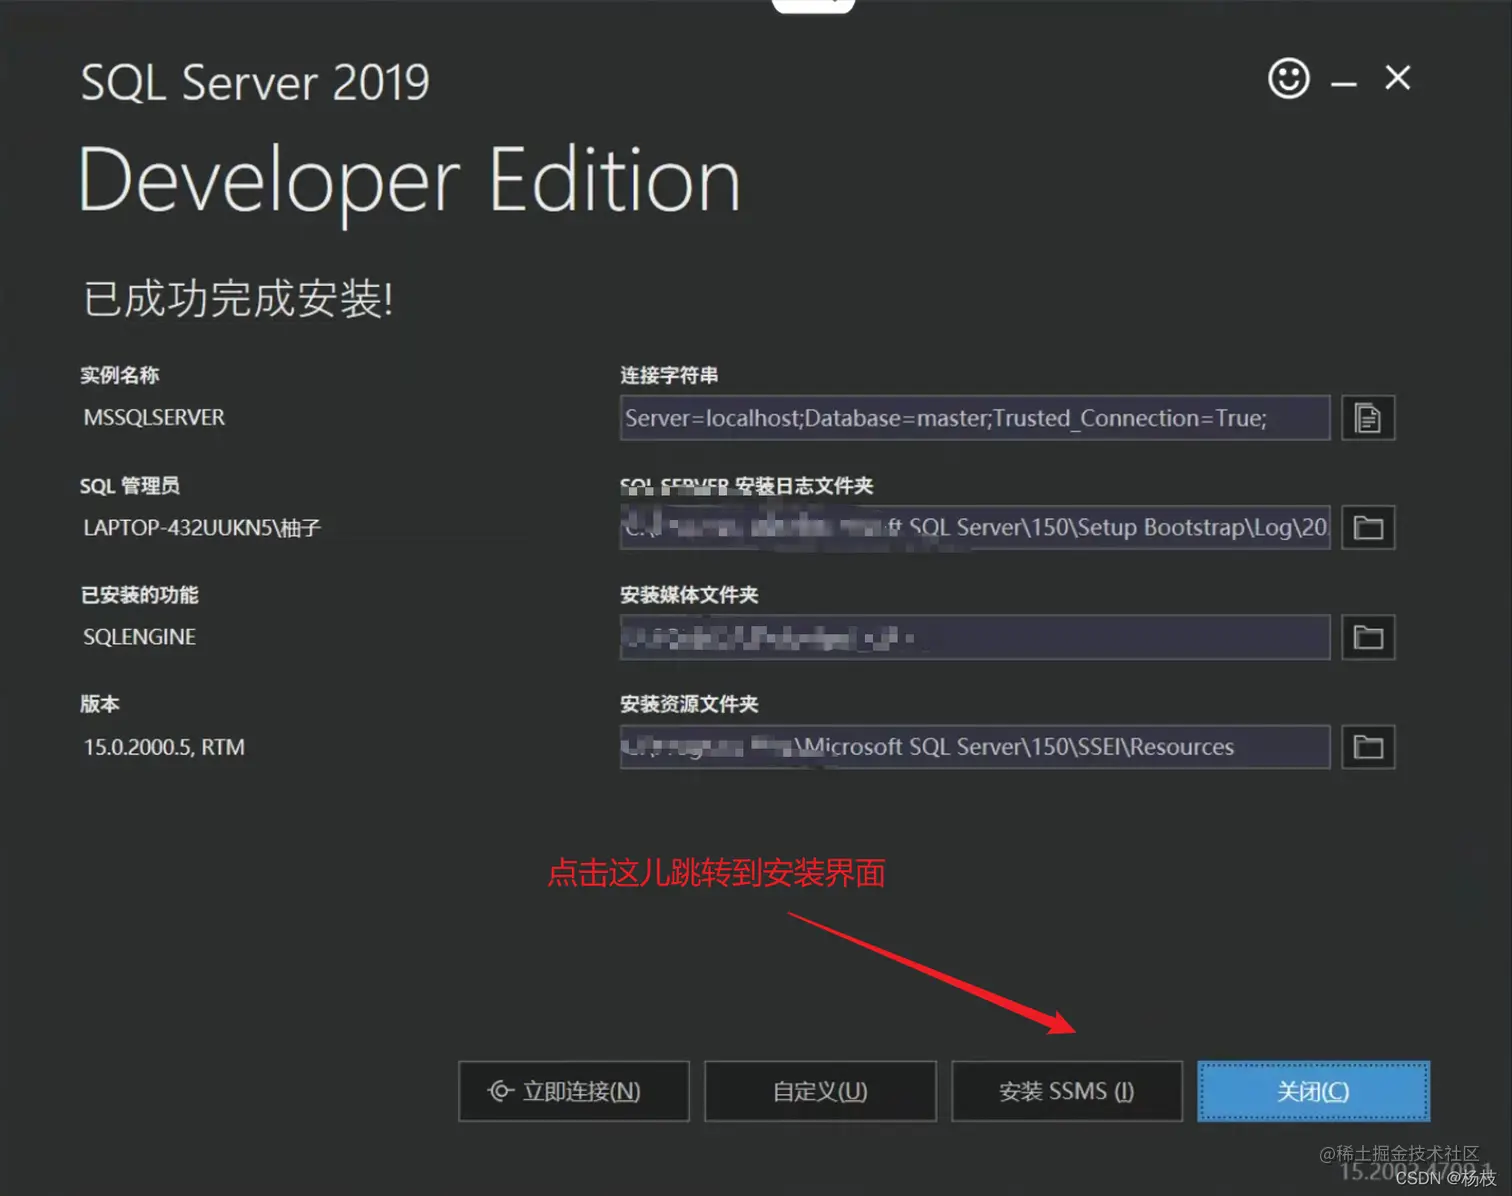Click the SQL admin LAPTOP-432UUKN5\柚子 text
Screen dimensions: 1512x1196
click(x=202, y=528)
